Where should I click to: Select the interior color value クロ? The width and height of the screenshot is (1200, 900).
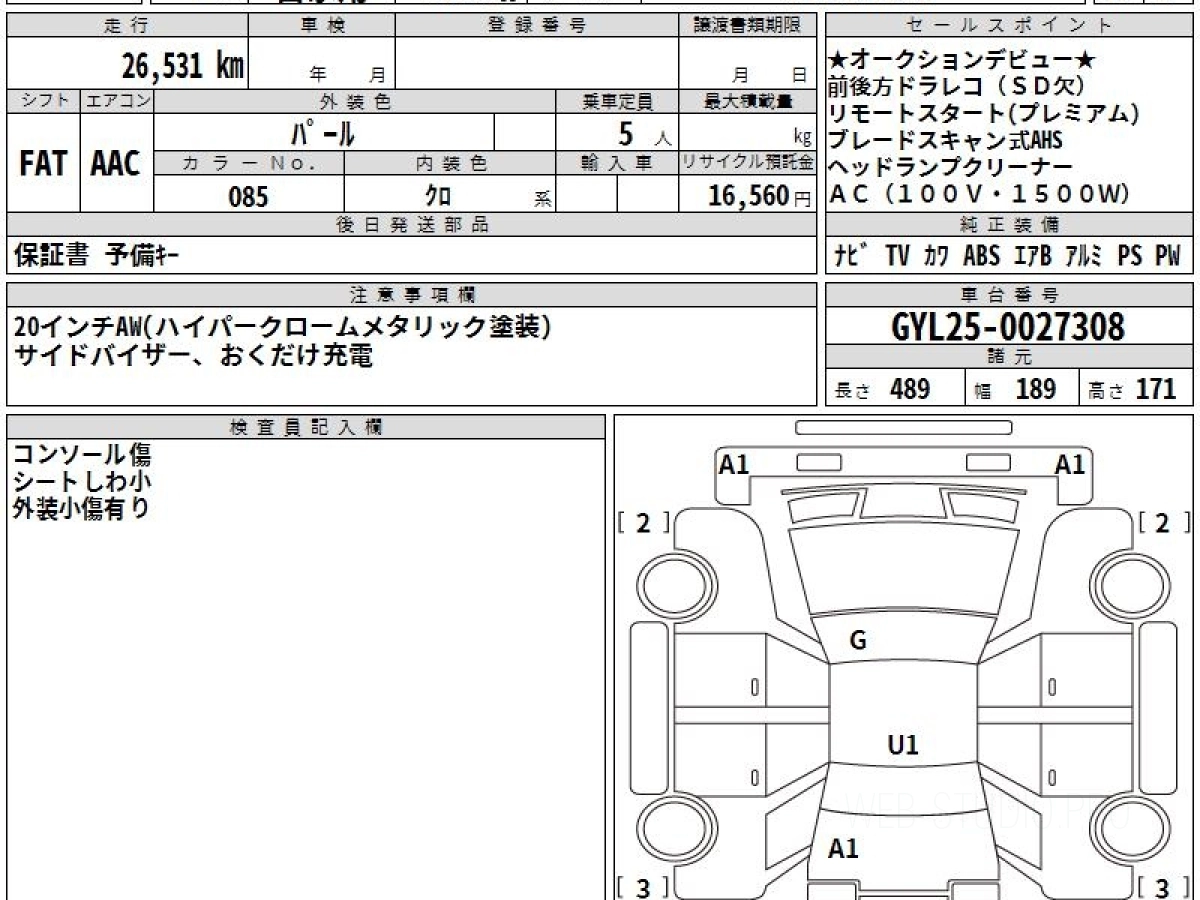438,196
